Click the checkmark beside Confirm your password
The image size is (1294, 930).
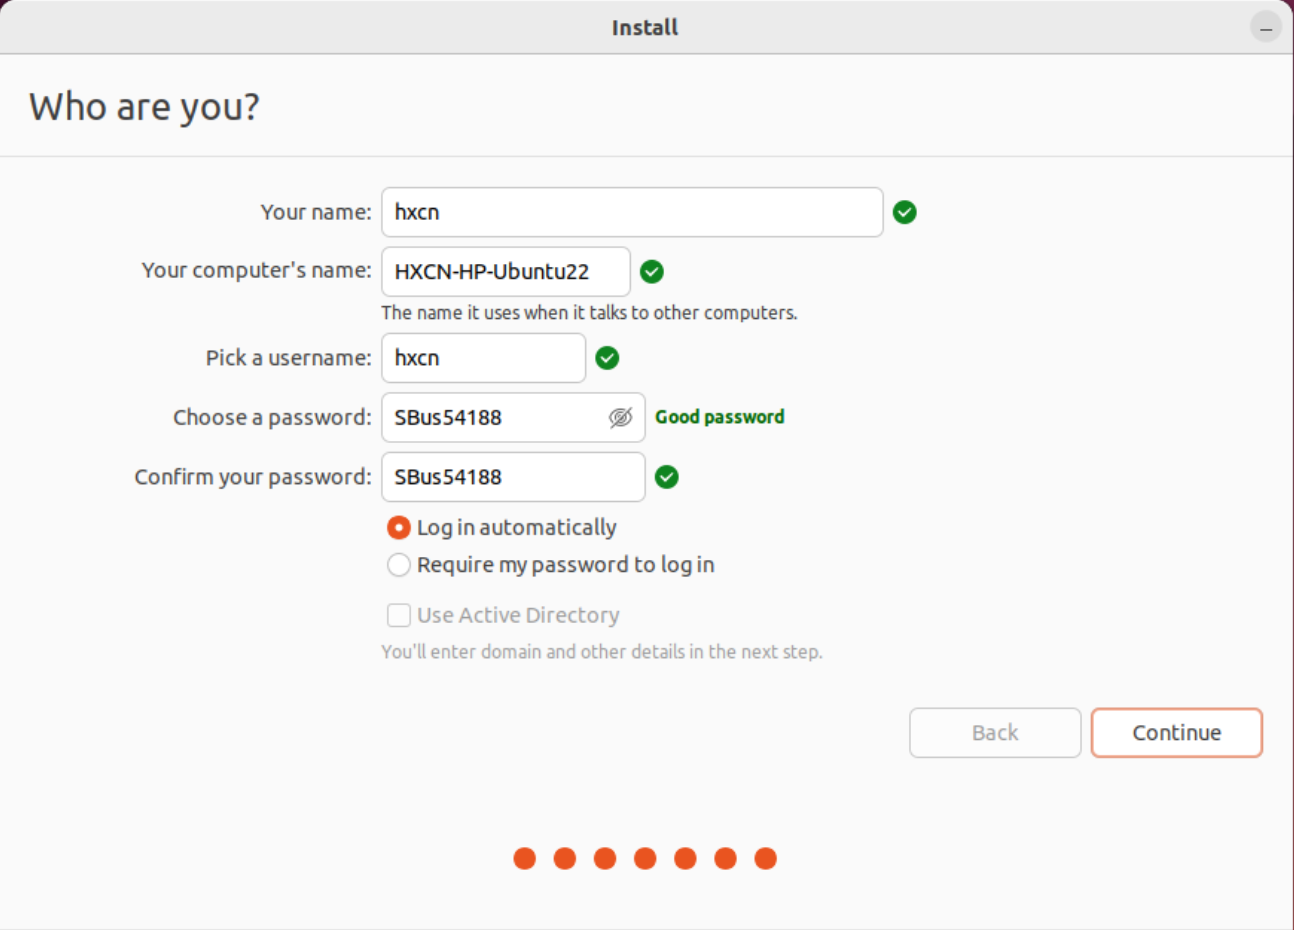[x=667, y=477]
